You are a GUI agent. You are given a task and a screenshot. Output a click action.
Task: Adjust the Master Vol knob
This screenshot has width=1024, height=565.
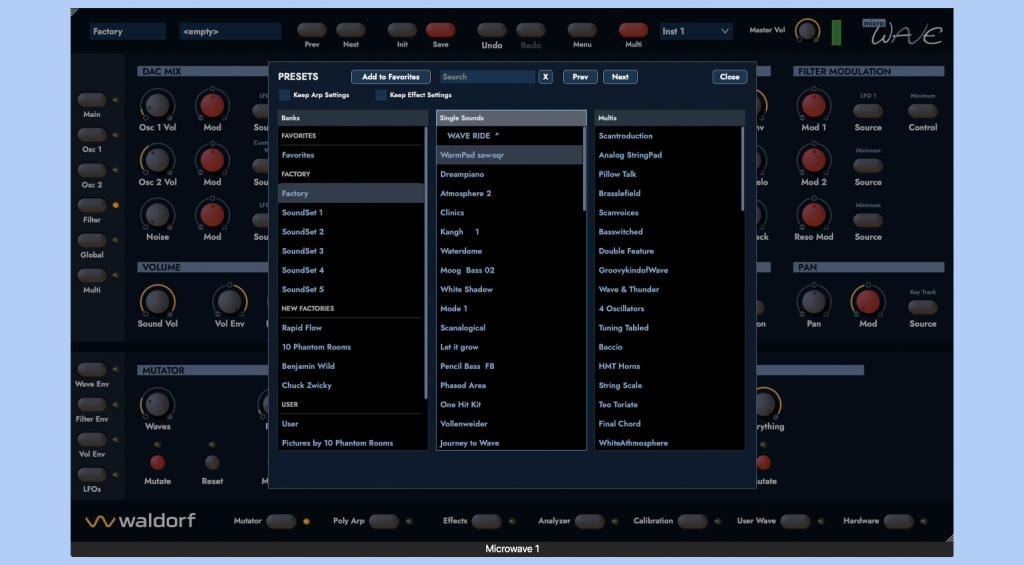(x=808, y=31)
